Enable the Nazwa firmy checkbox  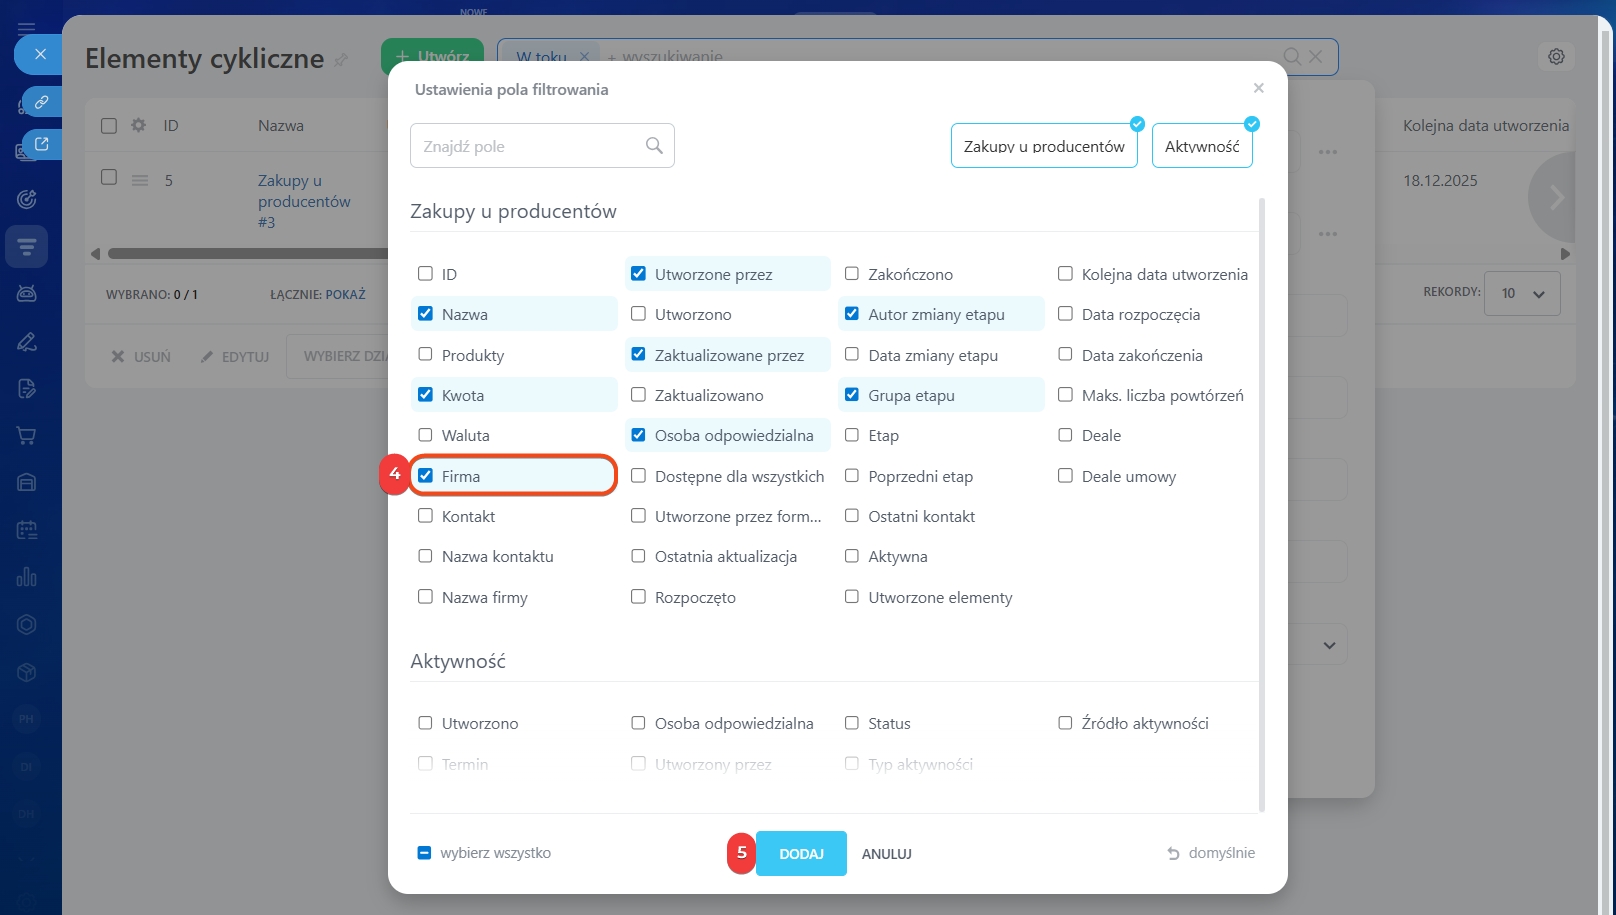(425, 597)
